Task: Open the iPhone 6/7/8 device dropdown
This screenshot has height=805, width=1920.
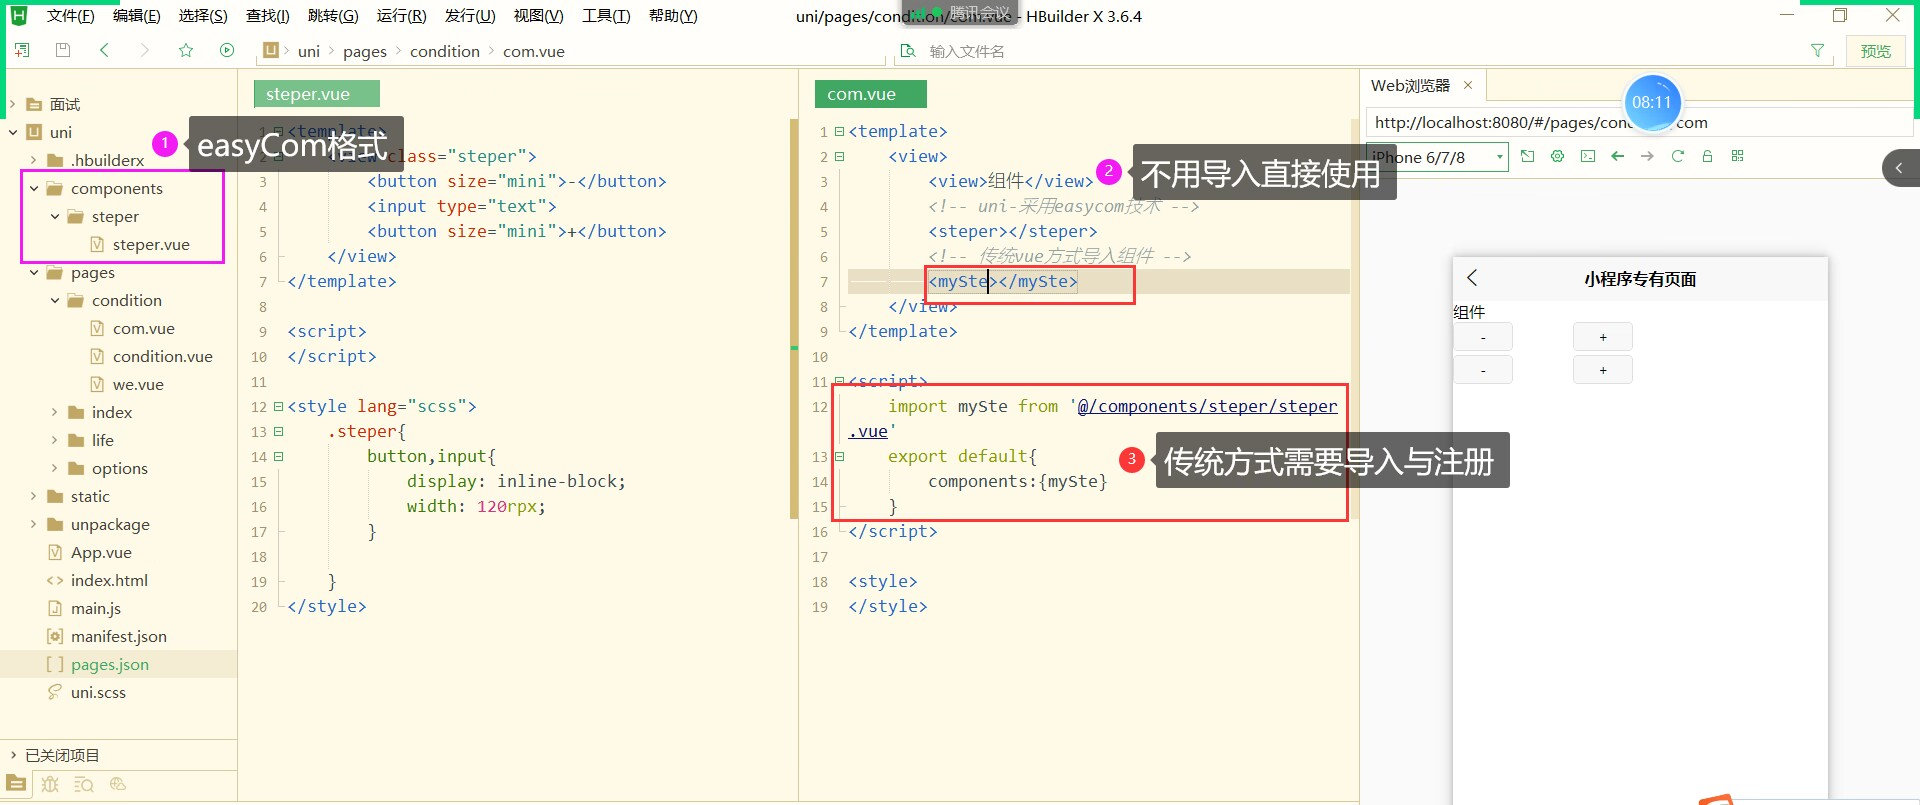Action: [1438, 157]
